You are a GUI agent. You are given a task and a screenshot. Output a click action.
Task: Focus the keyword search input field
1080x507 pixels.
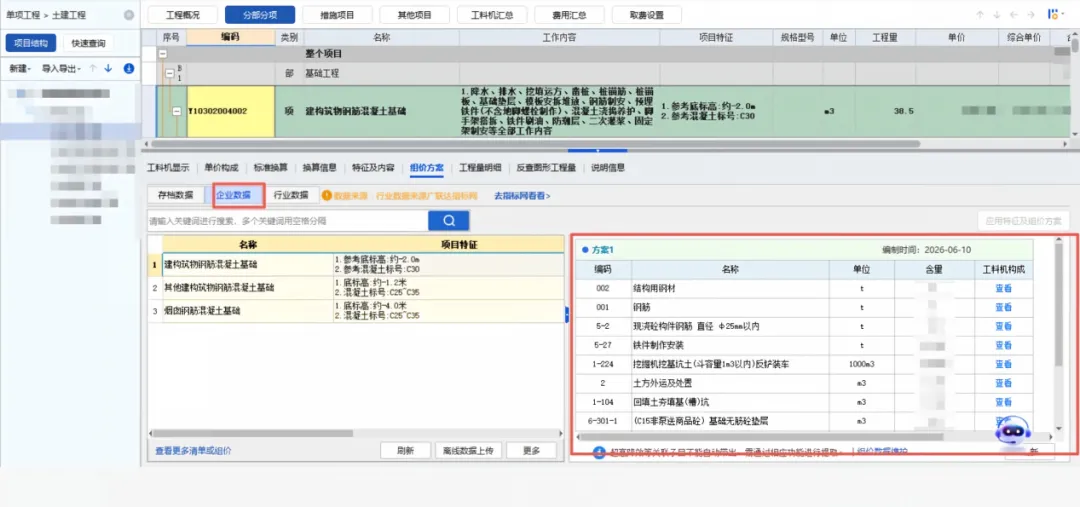point(287,220)
